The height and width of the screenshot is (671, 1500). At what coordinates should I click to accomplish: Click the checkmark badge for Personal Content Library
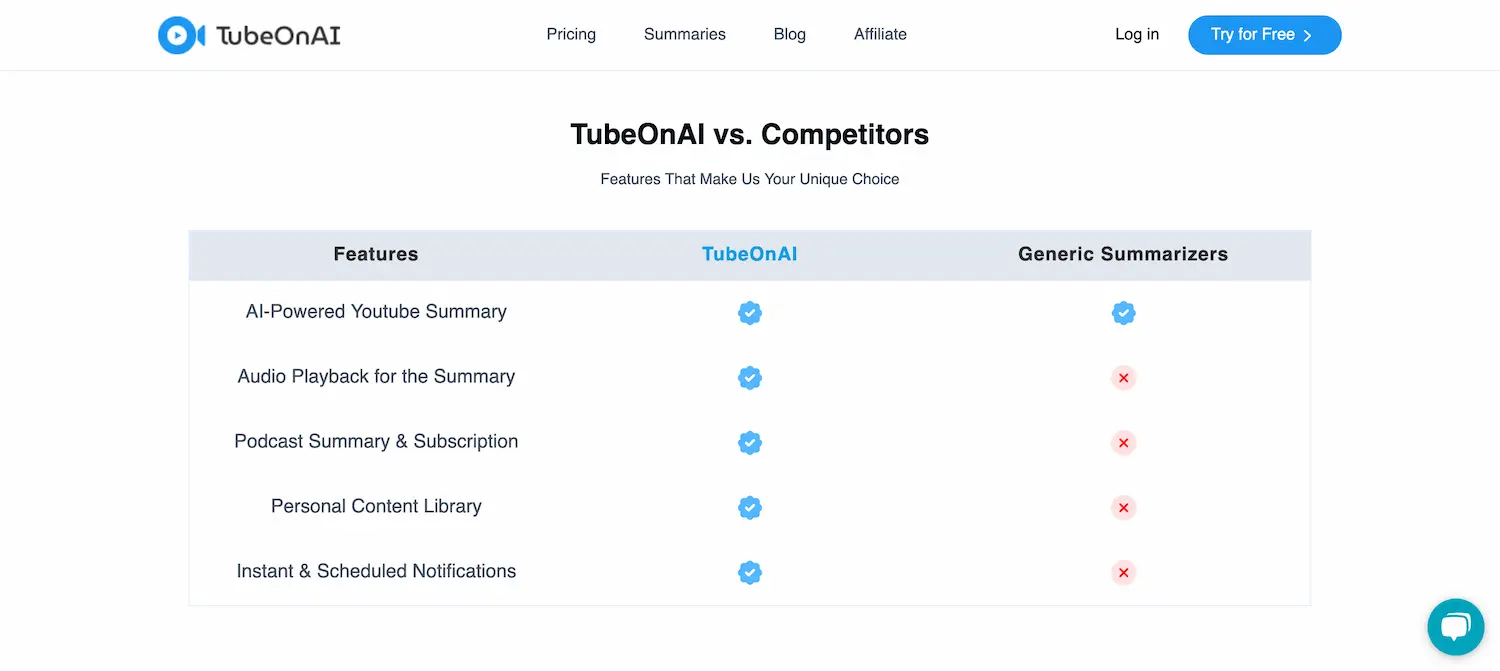(750, 507)
